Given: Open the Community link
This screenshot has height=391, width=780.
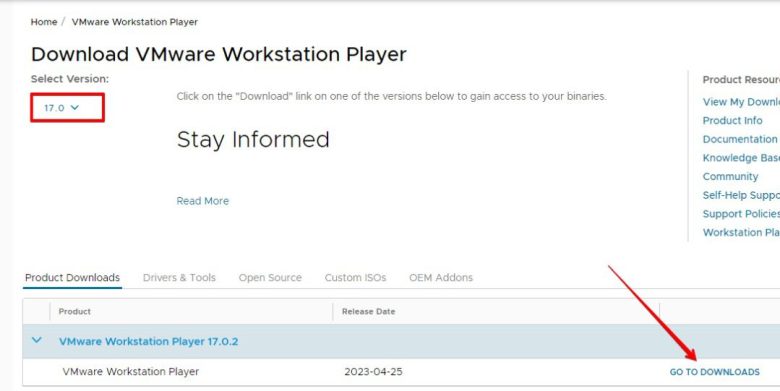Looking at the screenshot, I should pos(730,177).
